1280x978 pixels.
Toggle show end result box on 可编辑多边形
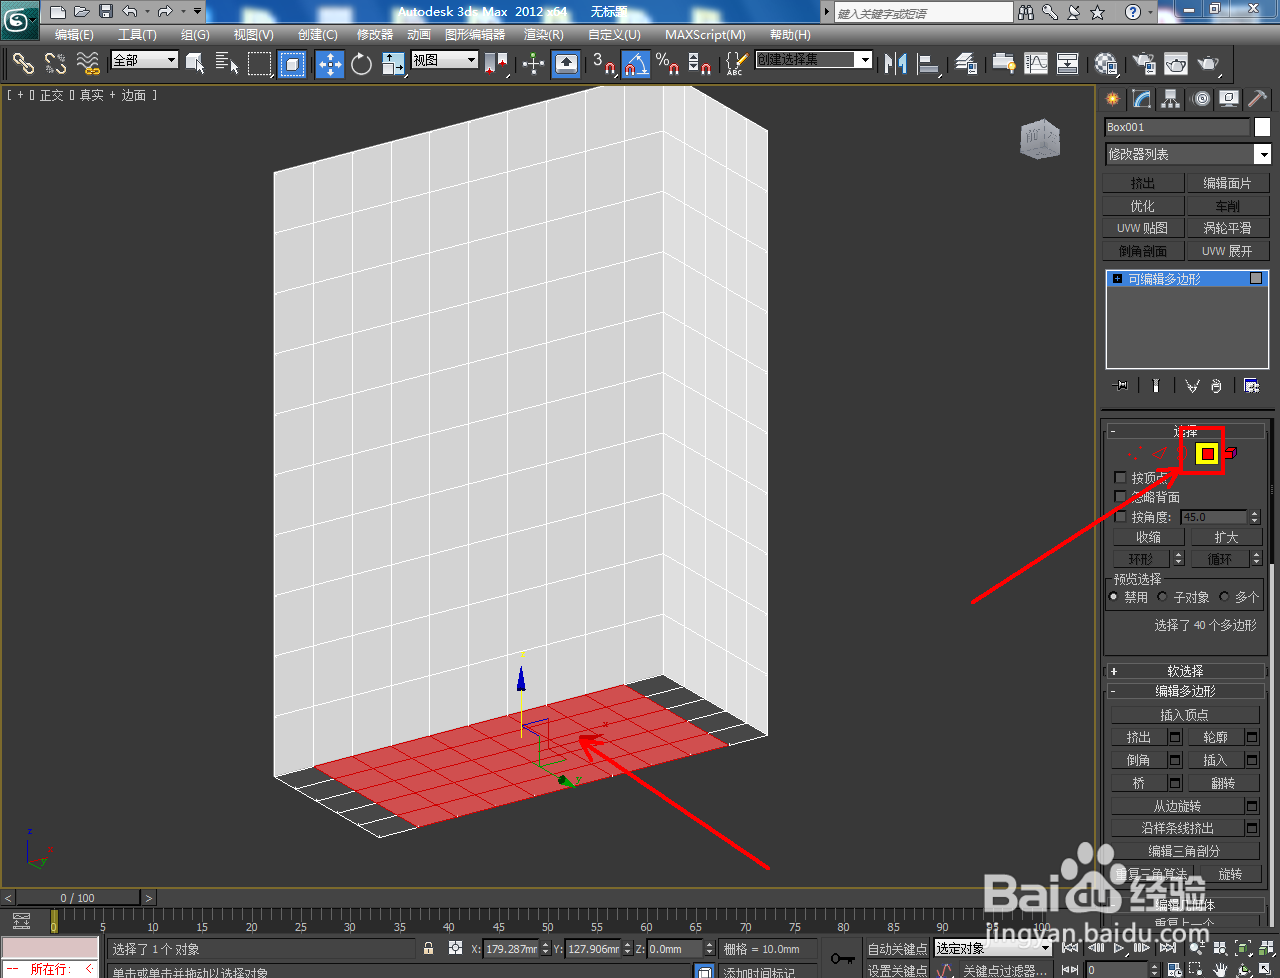(1256, 279)
